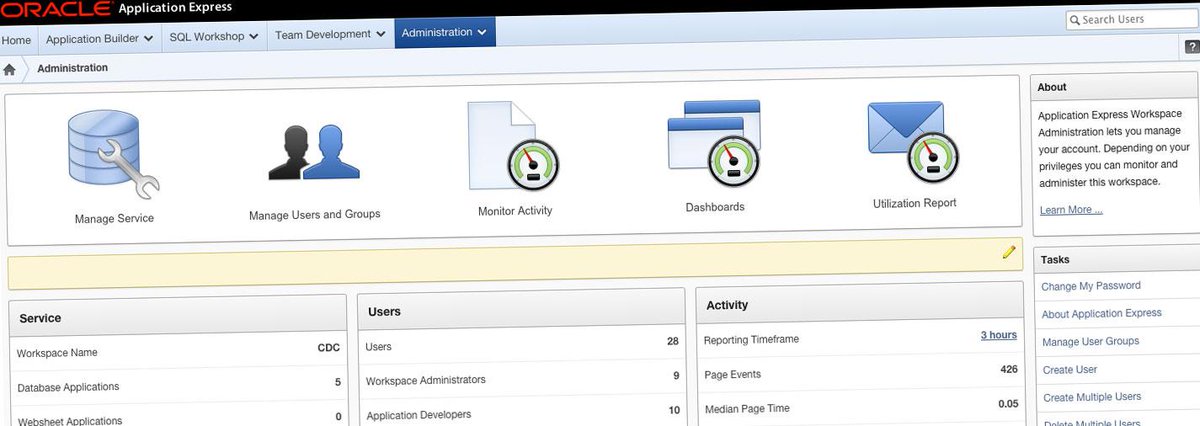Viewport: 1200px width, 426px height.
Task: Open the Change My Password task
Action: [1091, 286]
